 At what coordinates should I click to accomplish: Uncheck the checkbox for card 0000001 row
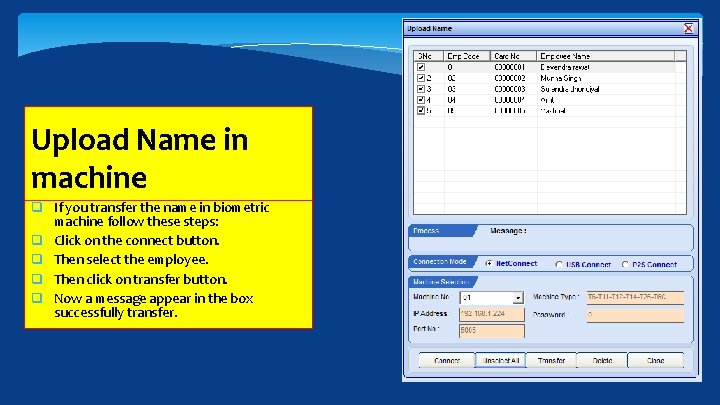pos(421,67)
